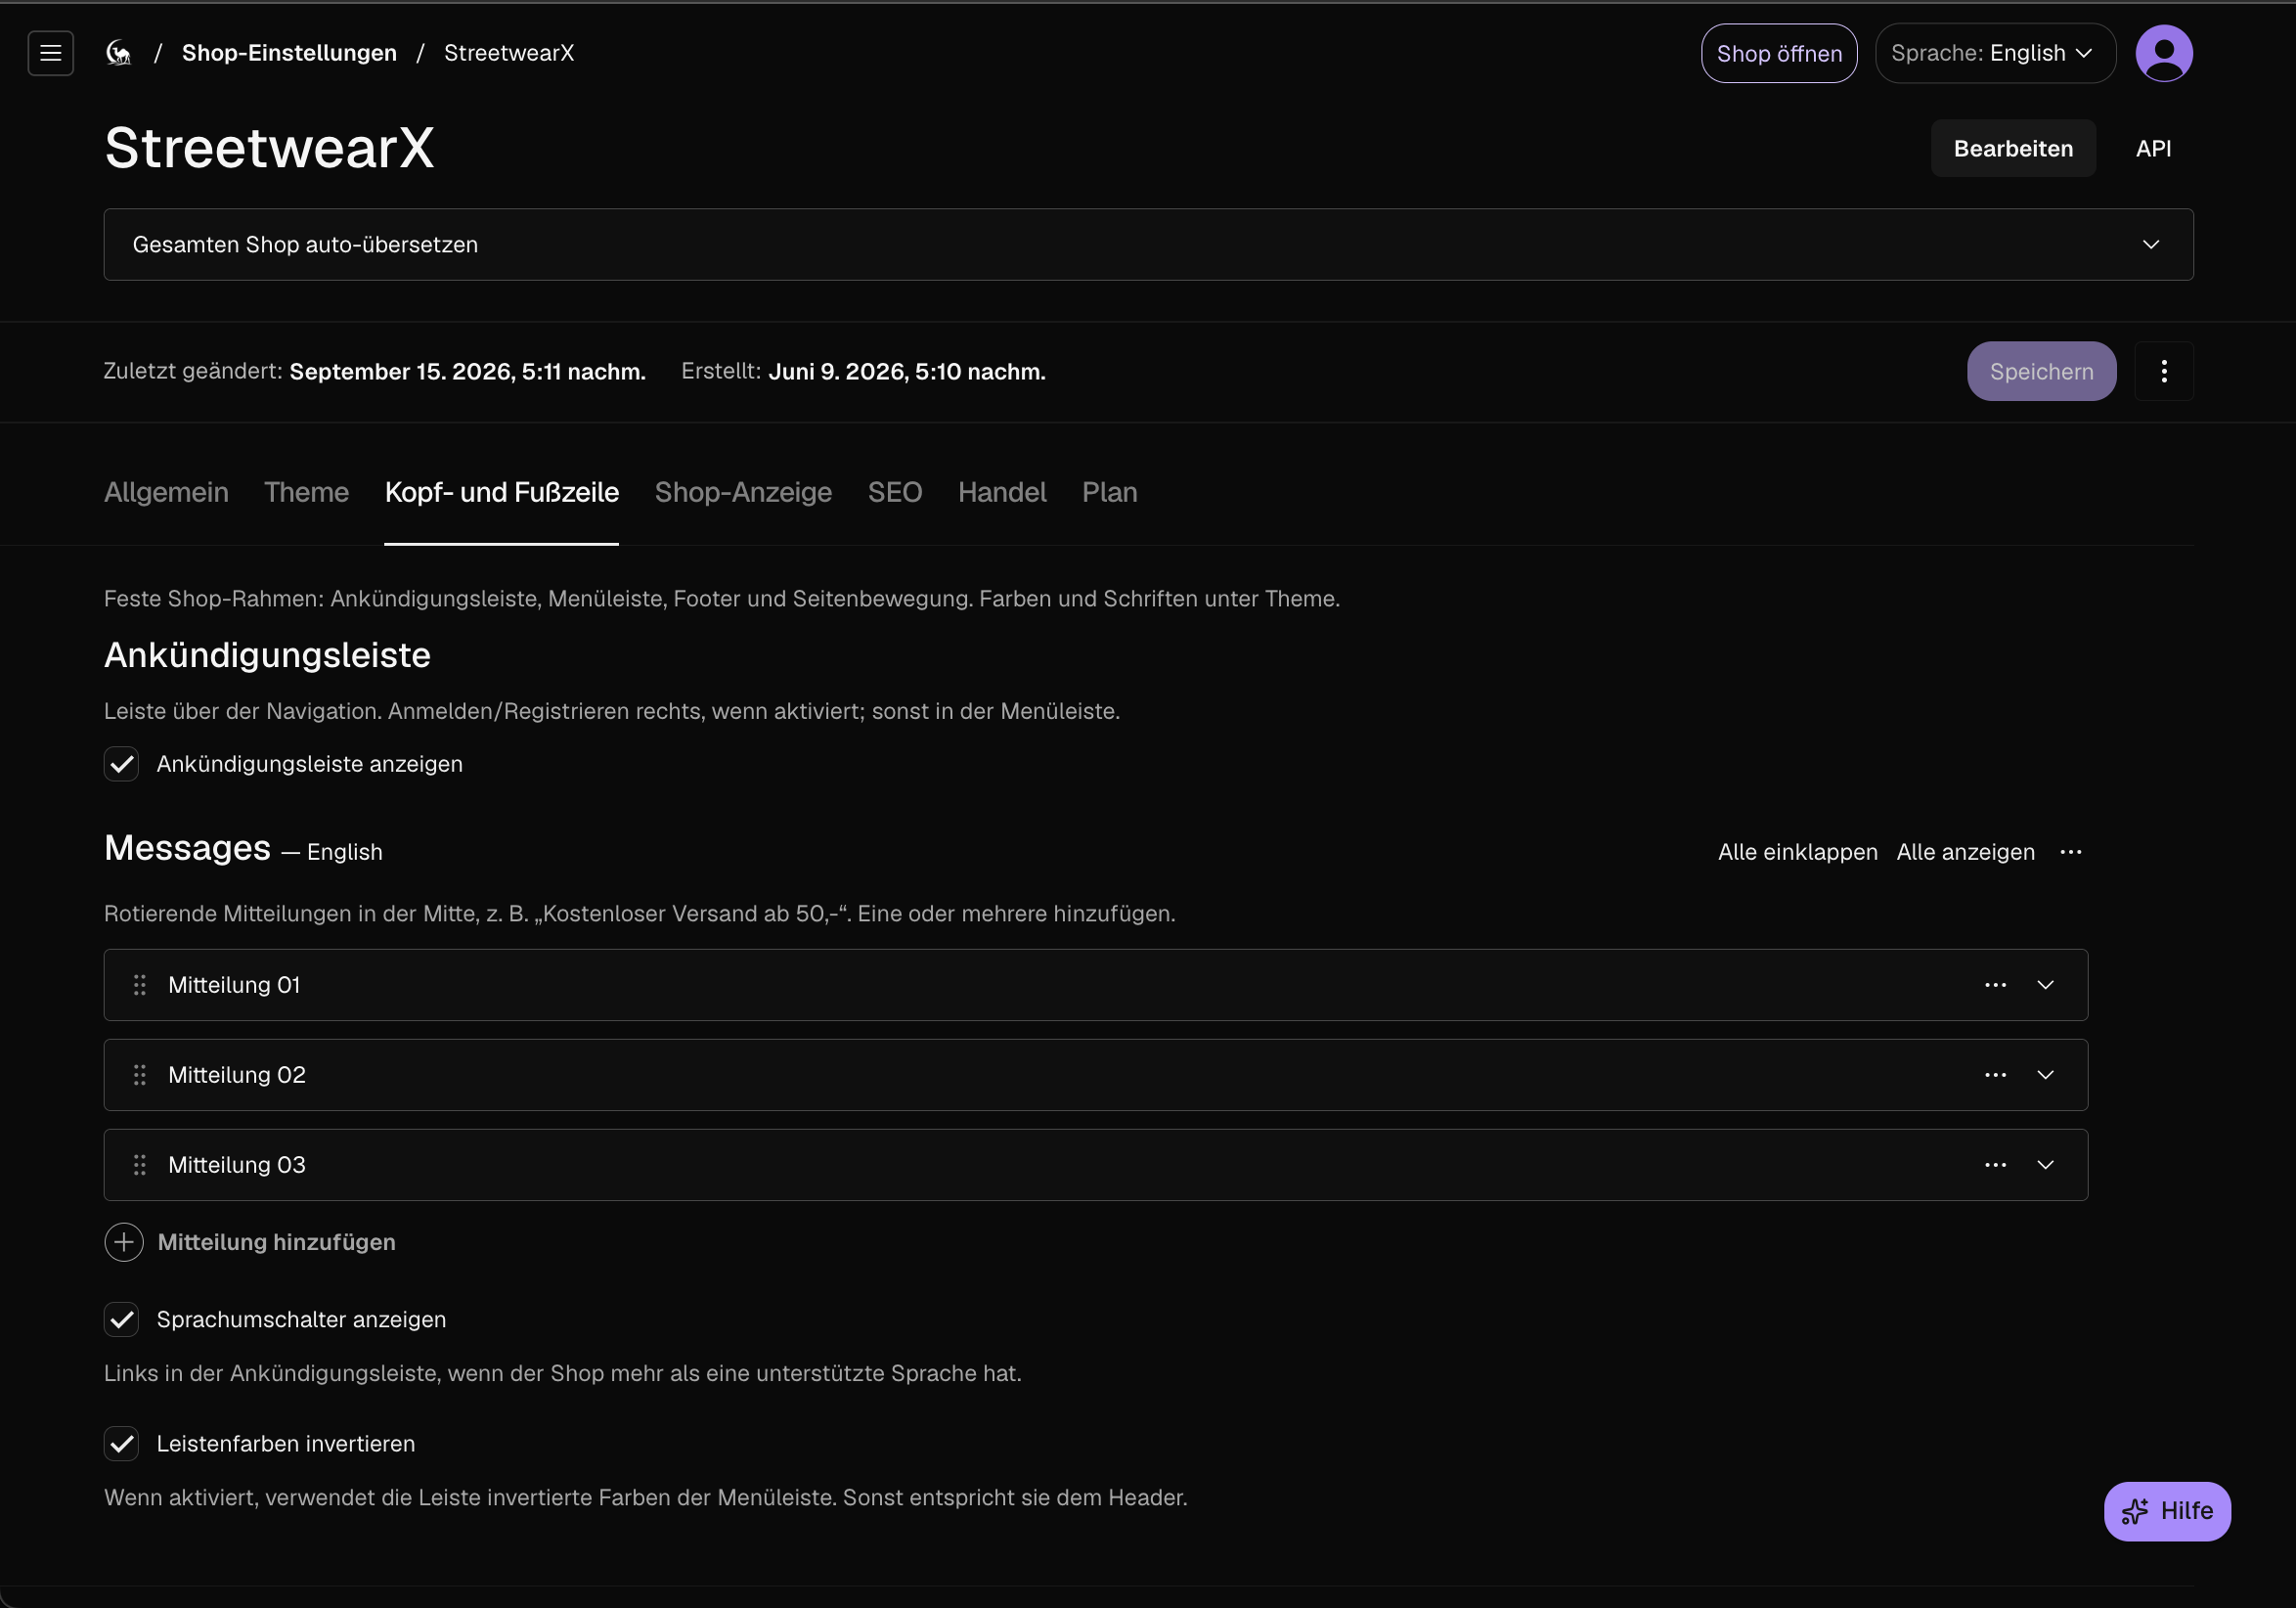Open Shop-Einstellungen breadcrumb

pos(289,53)
